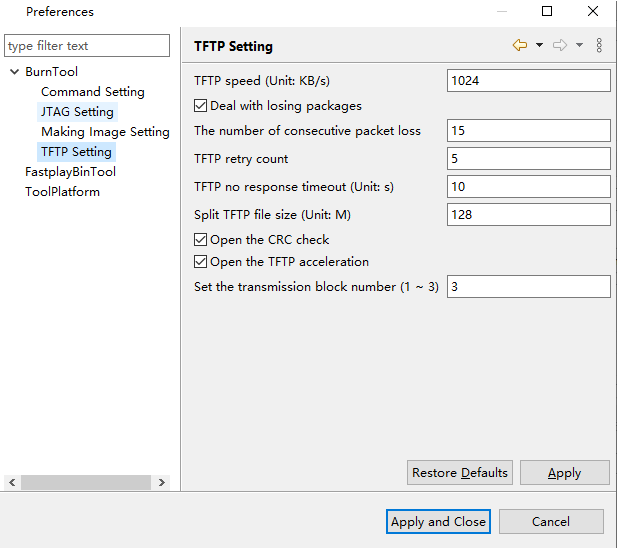This screenshot has height=548, width=617.
Task: Open FastplayBinTool preferences
Action: click(70, 172)
